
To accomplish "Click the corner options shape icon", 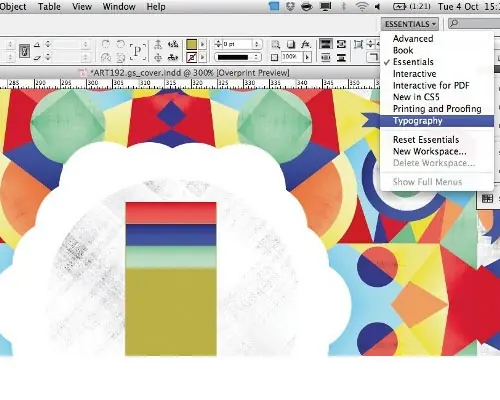I will (372, 58).
